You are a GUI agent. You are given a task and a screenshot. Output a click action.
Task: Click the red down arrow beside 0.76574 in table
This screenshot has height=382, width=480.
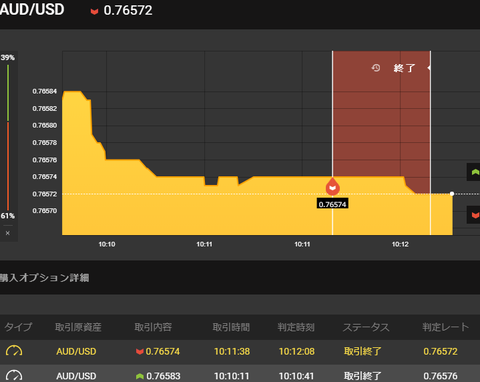point(140,352)
